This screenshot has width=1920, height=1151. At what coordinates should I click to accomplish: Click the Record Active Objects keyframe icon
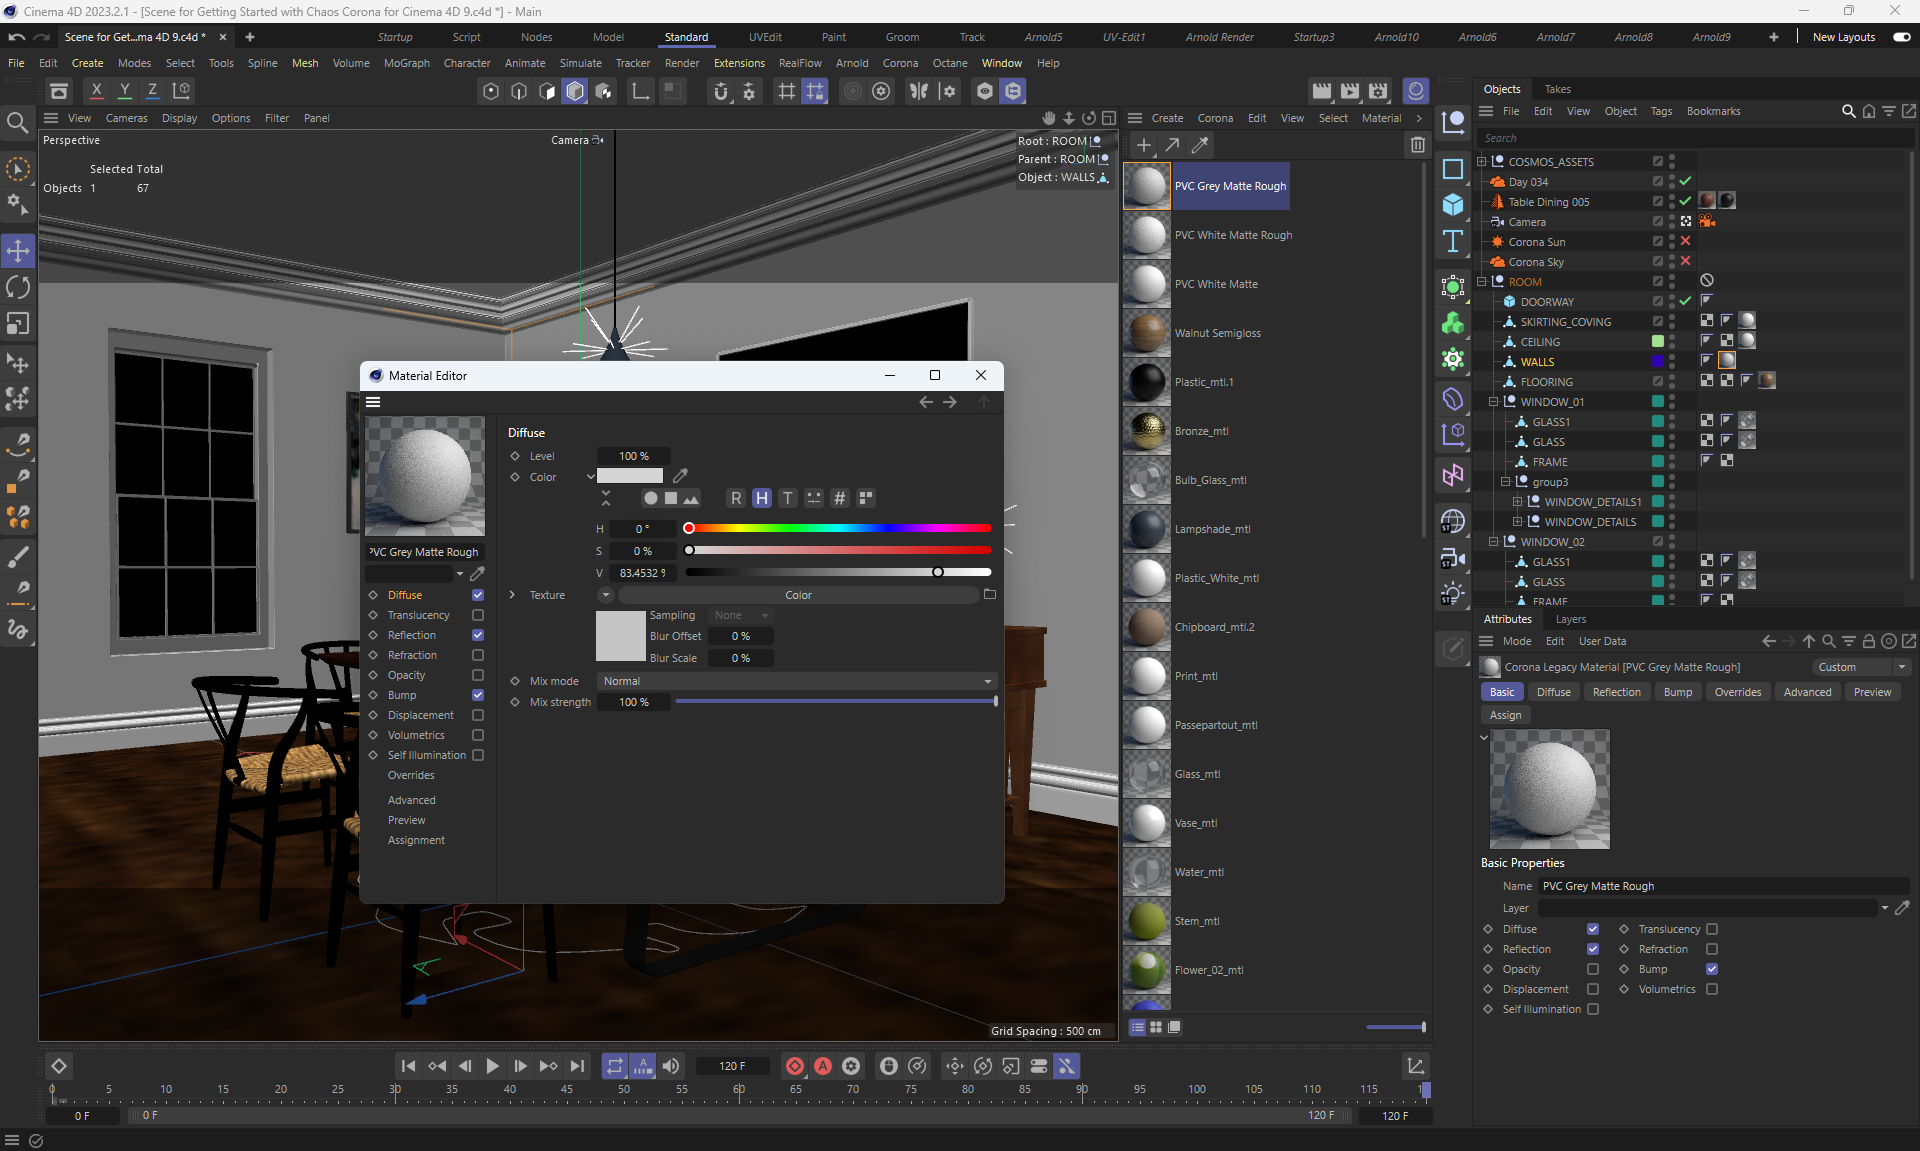tap(795, 1066)
